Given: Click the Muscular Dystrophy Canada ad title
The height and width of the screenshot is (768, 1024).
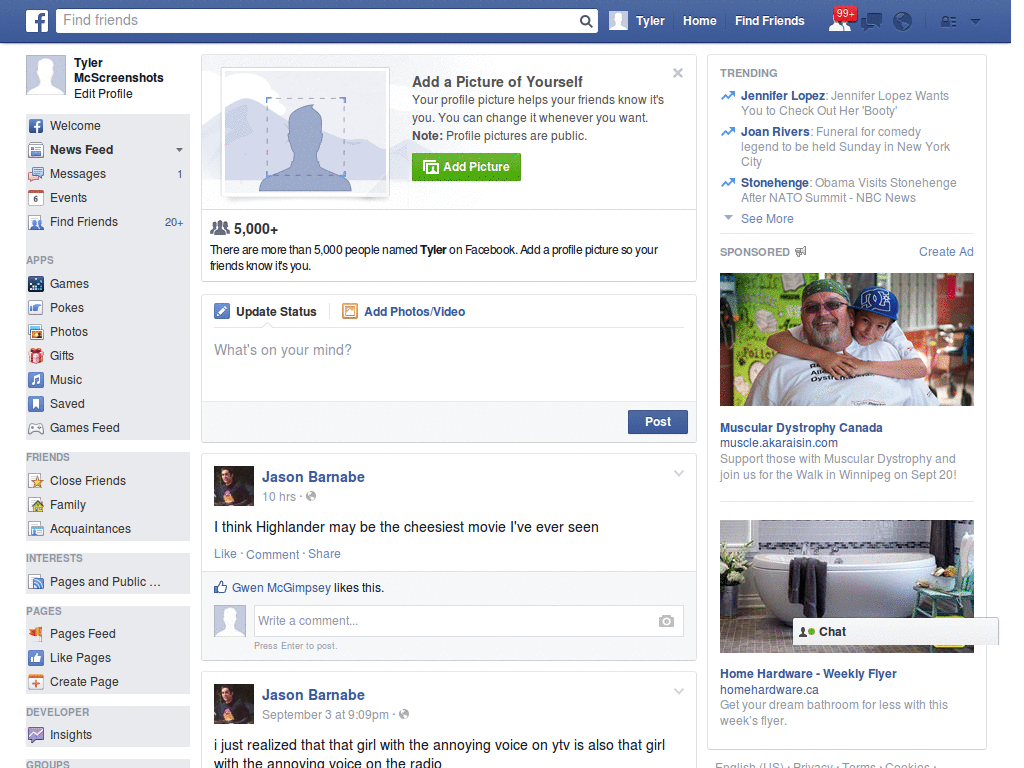Looking at the screenshot, I should pyautogui.click(x=801, y=428).
